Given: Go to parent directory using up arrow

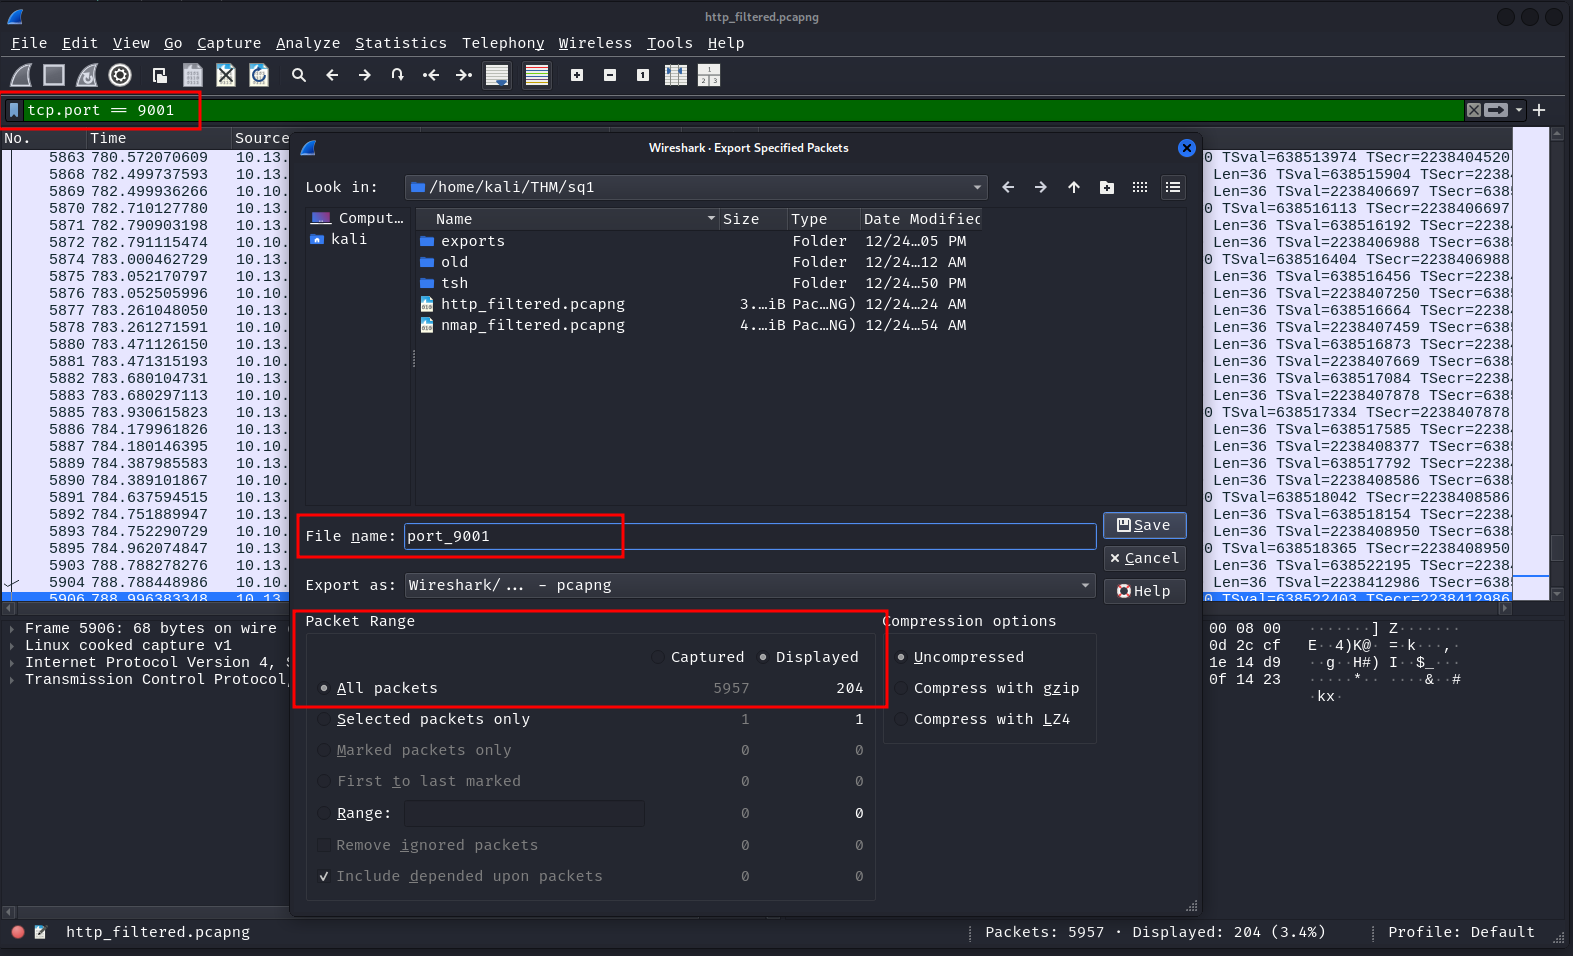Looking at the screenshot, I should pyautogui.click(x=1073, y=187).
